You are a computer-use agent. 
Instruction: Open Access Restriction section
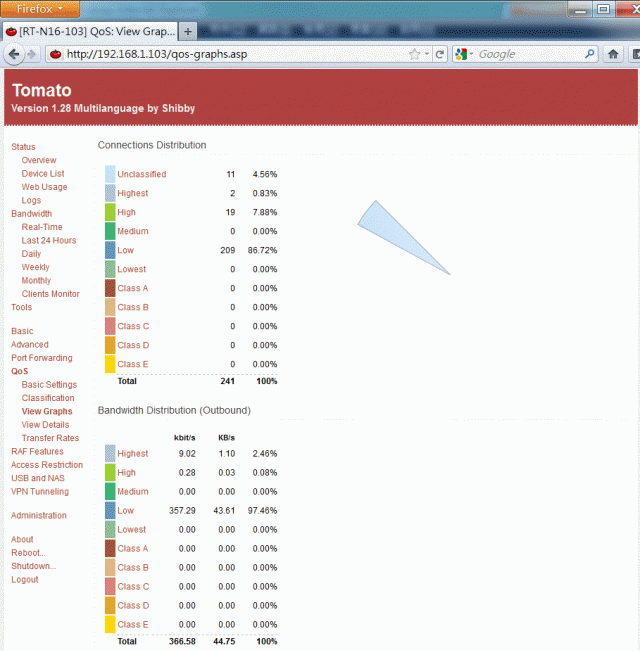pos(47,465)
